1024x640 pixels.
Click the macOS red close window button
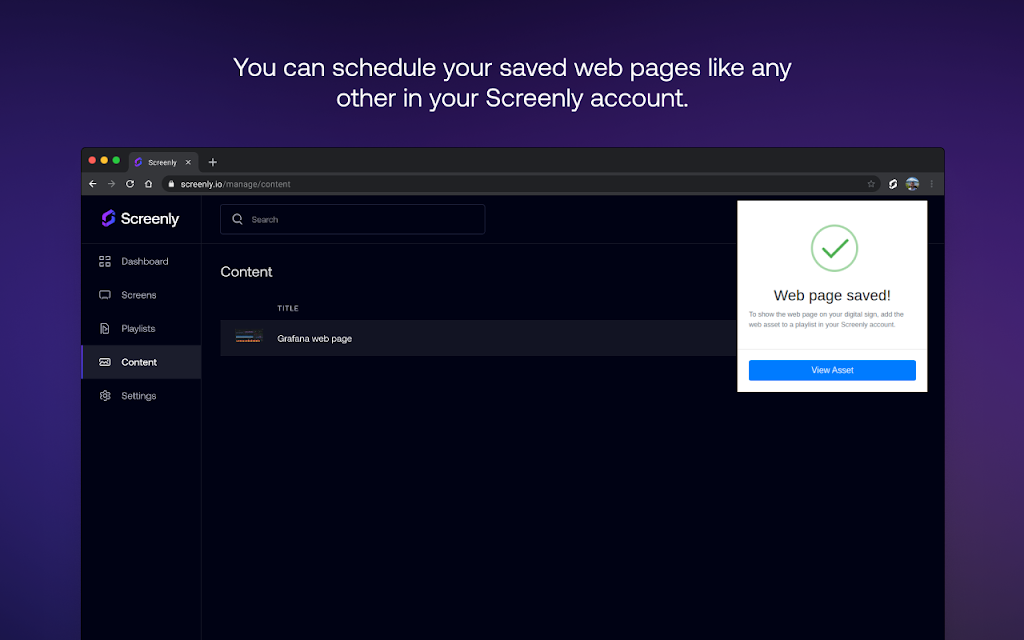[x=92, y=160]
